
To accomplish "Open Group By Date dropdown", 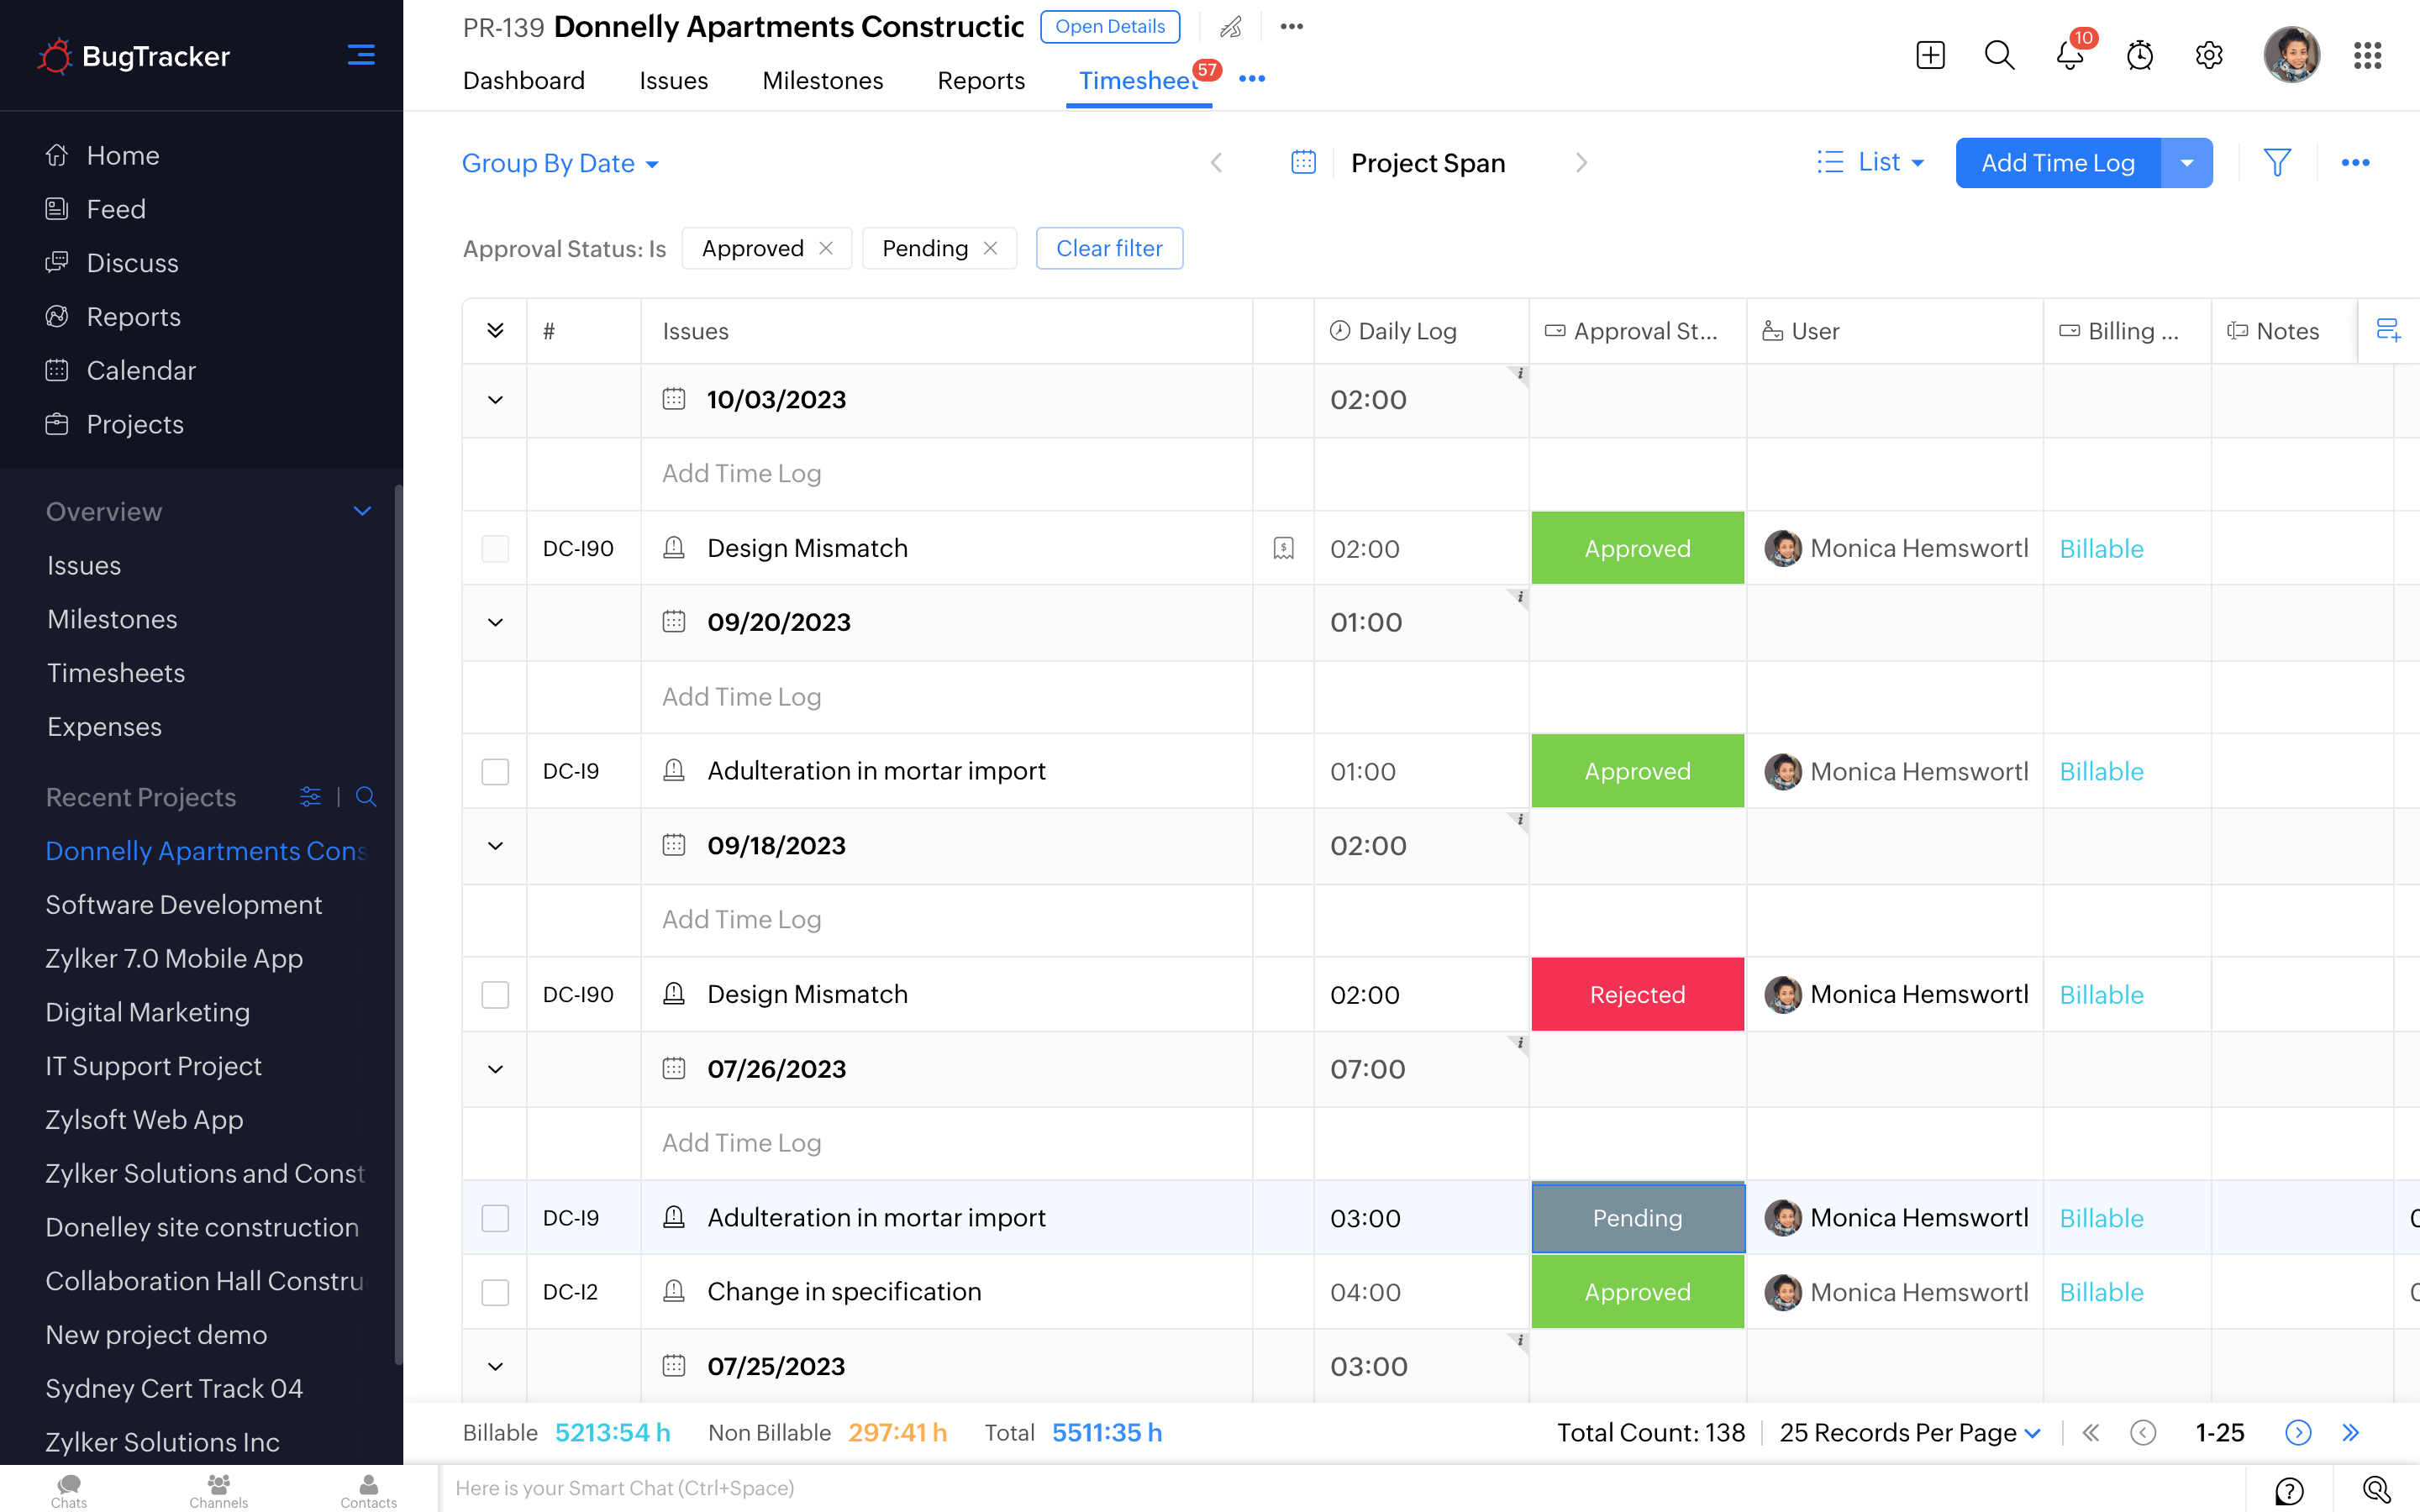I will click(560, 163).
